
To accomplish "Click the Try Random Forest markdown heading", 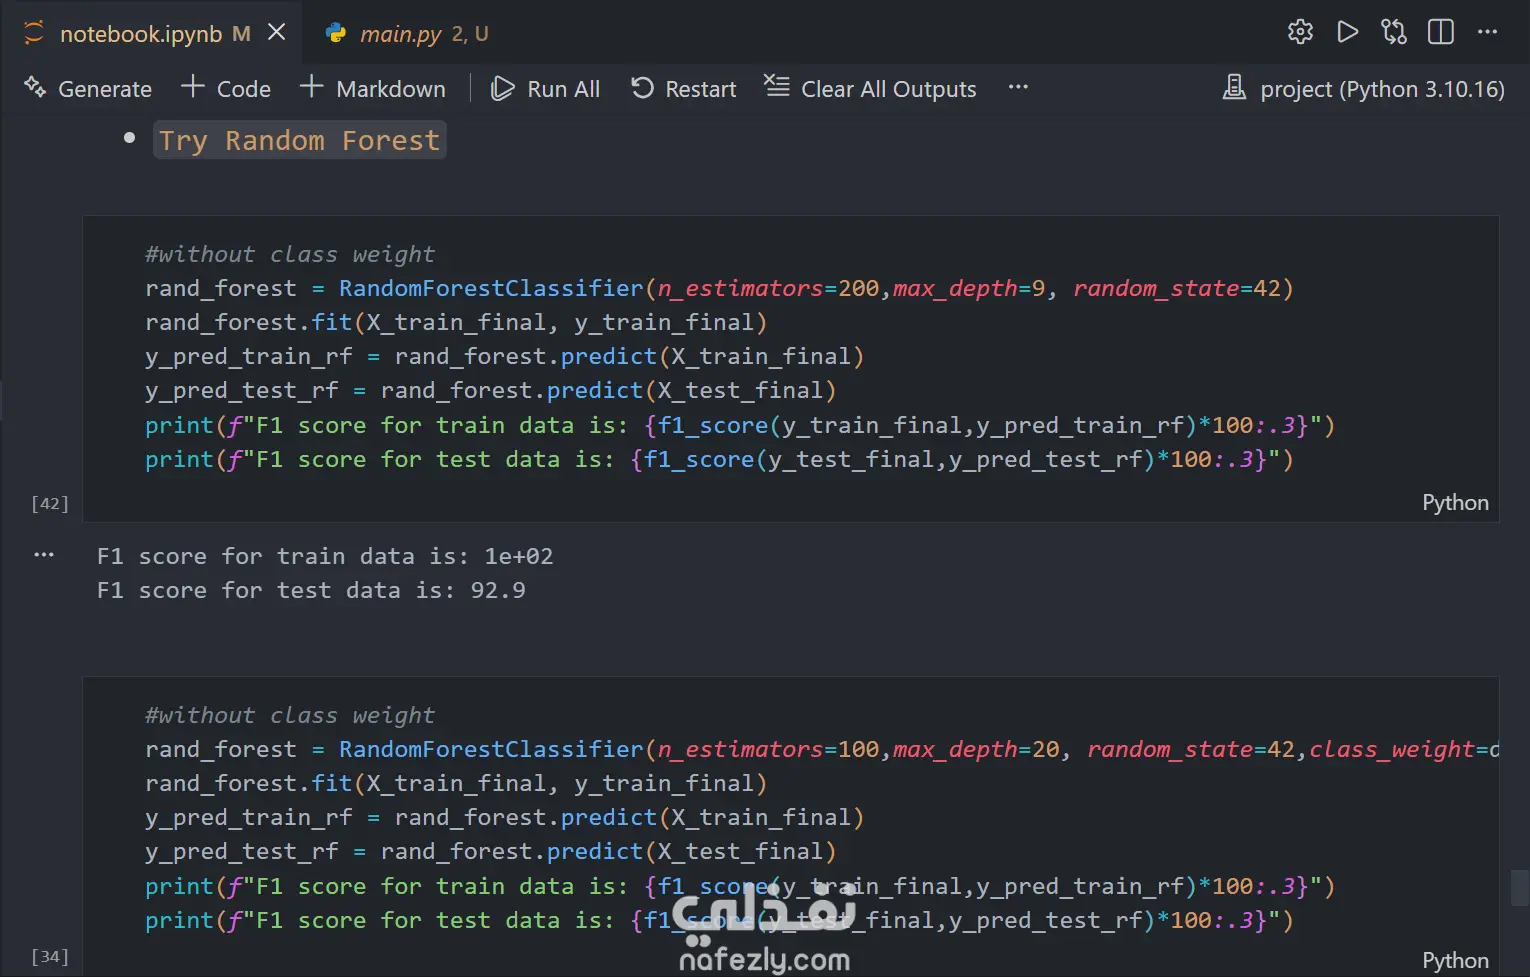I will (x=299, y=140).
